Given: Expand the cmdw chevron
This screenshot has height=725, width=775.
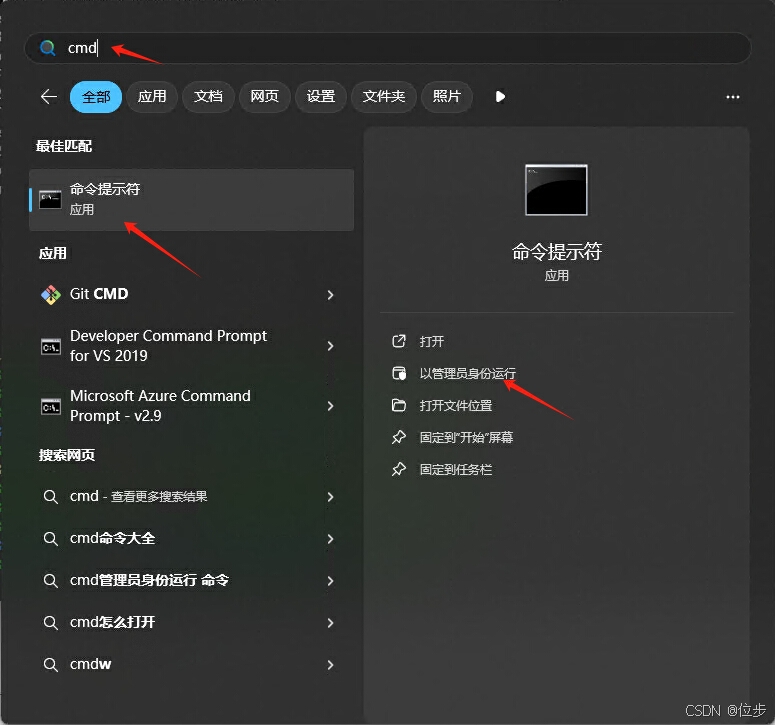Looking at the screenshot, I should point(330,665).
